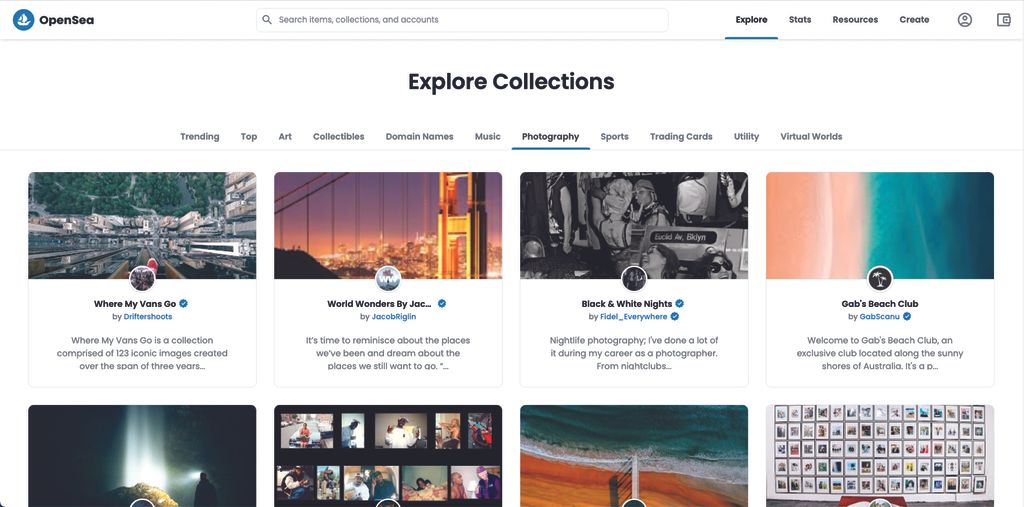Screen dimensions: 1024x507
Task: Open the account profile icon
Action: coord(964,20)
